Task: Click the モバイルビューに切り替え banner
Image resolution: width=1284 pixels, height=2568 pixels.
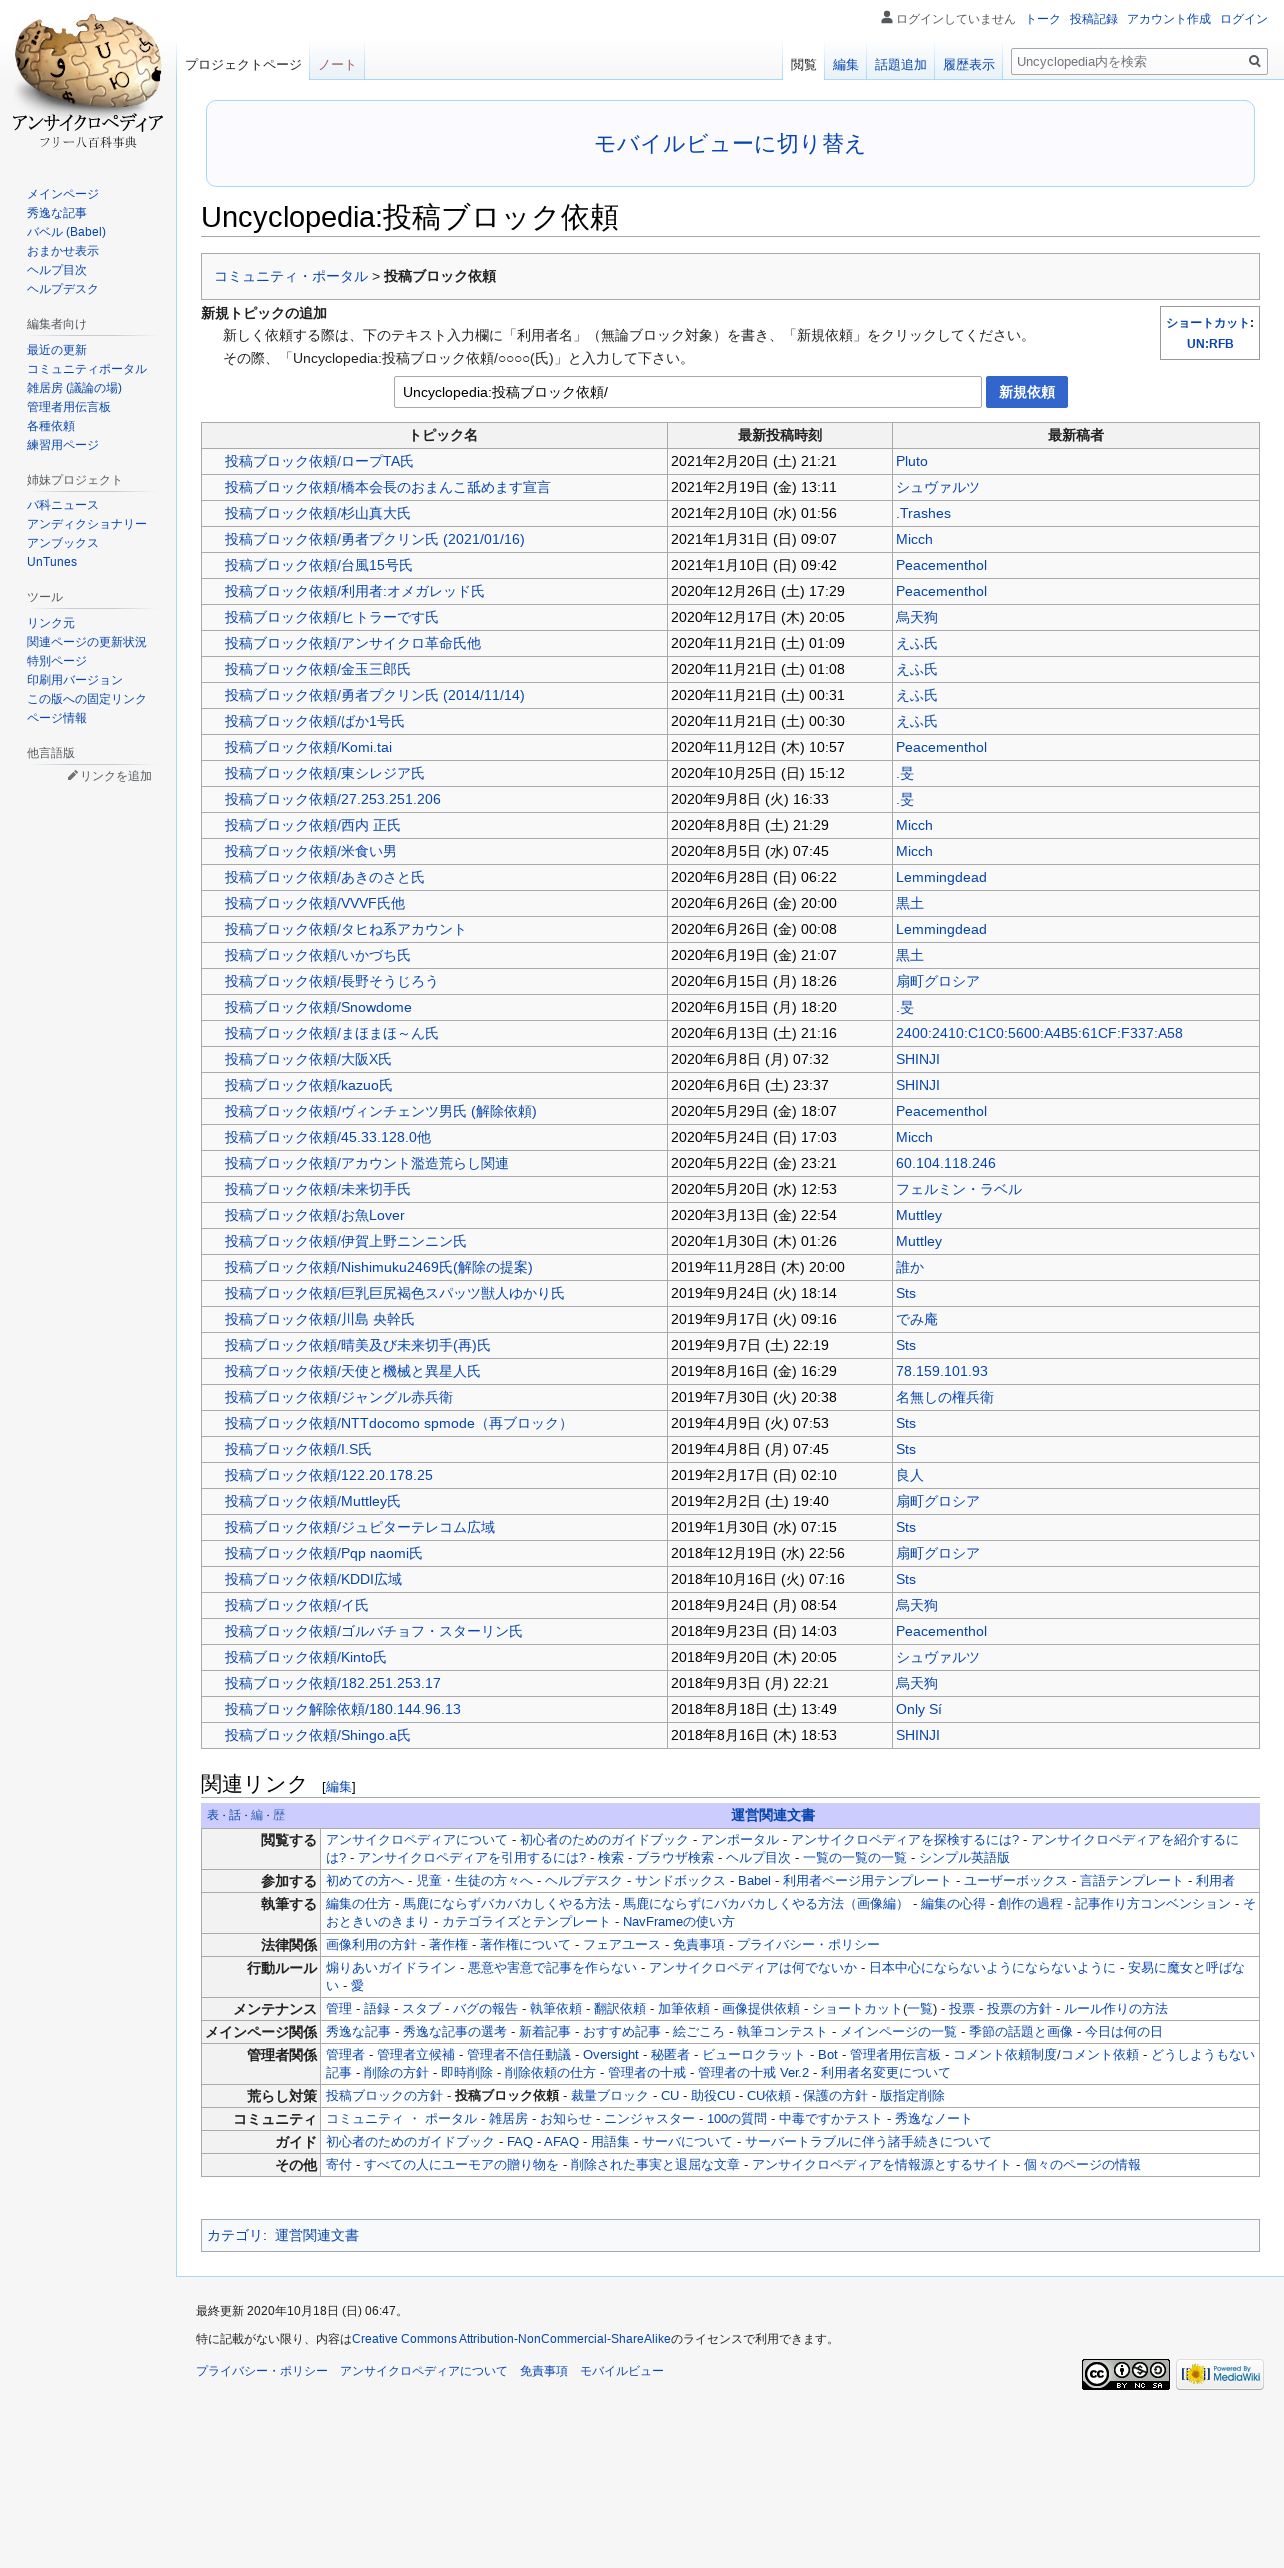Action: click(x=730, y=144)
